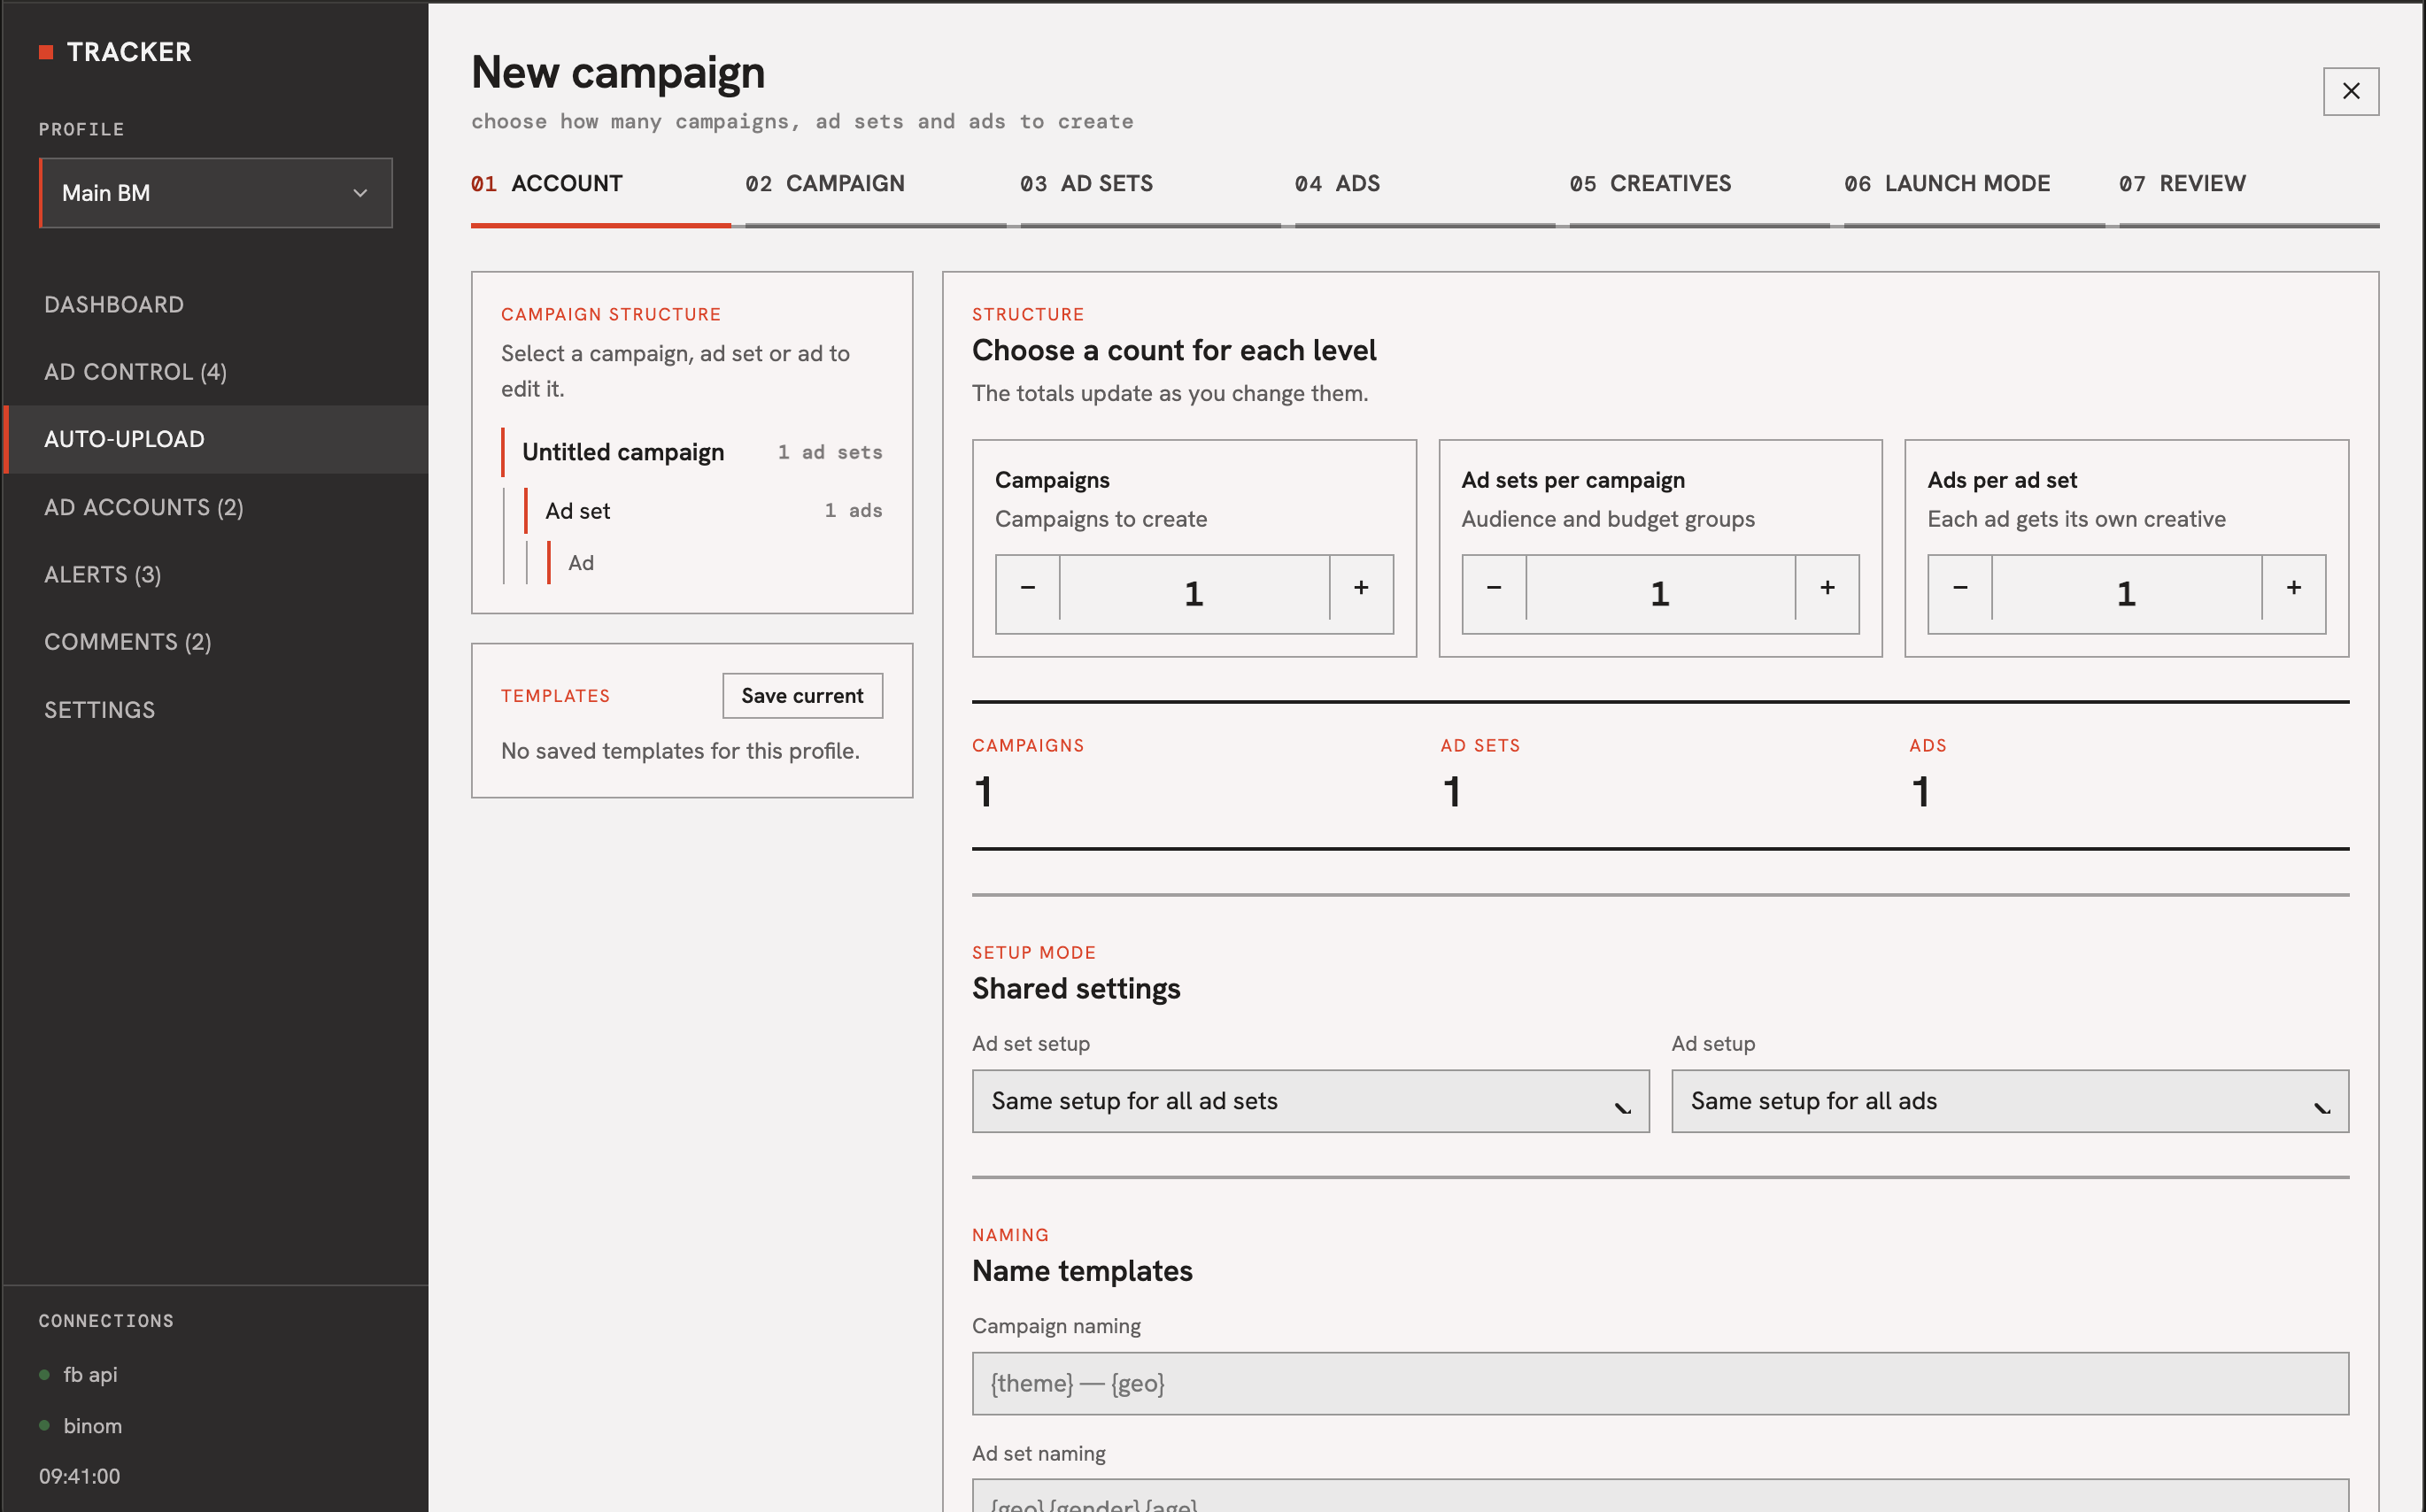
Task: Click the 09:41:00 clock text
Action: coord(80,1477)
